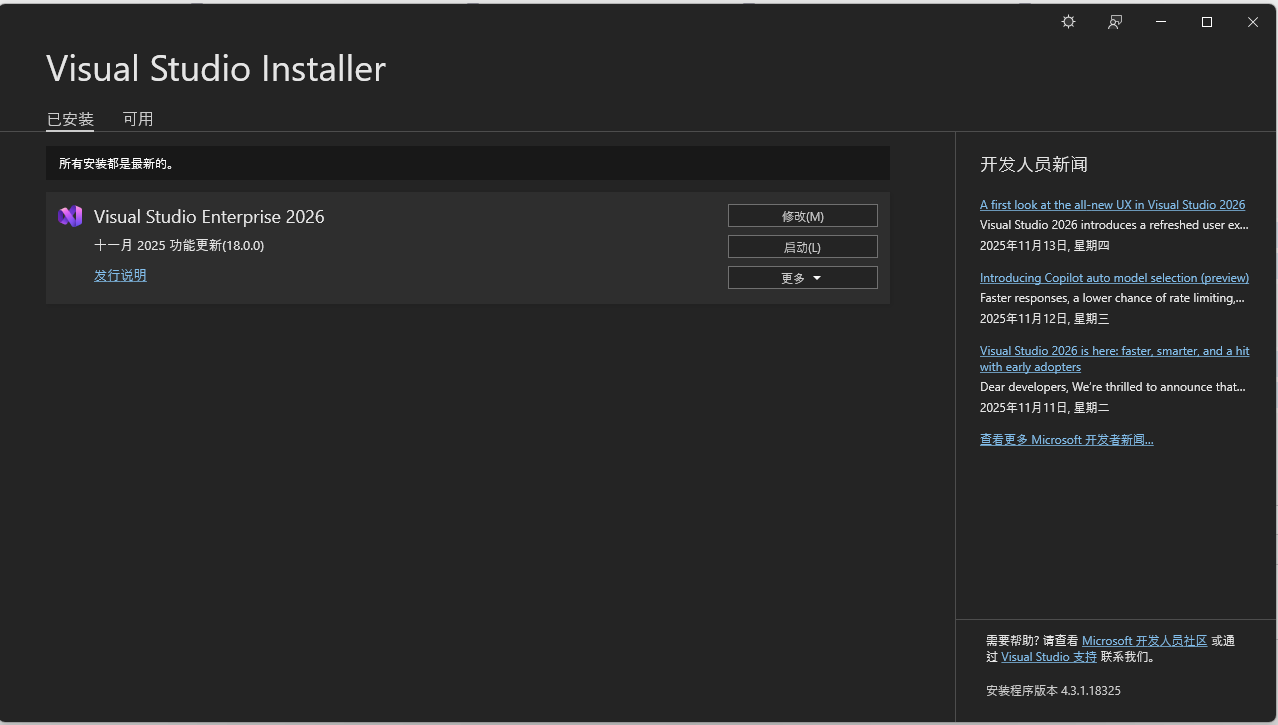Open Visual Studio 支持 link
1278x725 pixels.
pos(1049,657)
